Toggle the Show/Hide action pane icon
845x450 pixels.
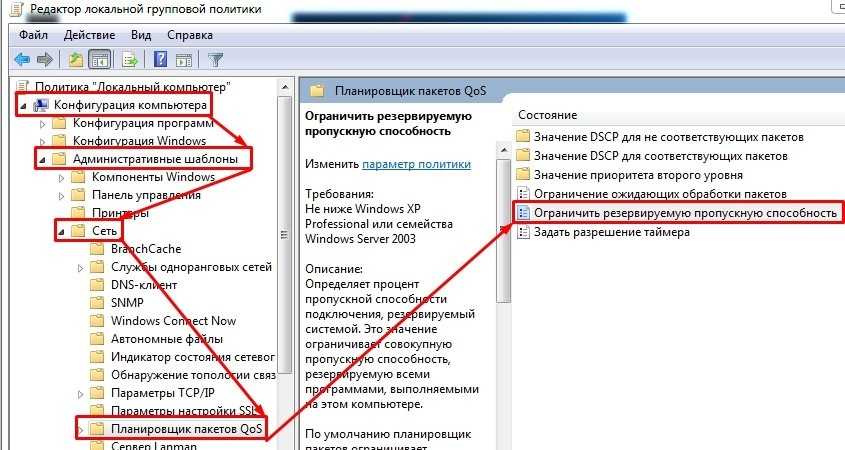pyautogui.click(x=182, y=59)
